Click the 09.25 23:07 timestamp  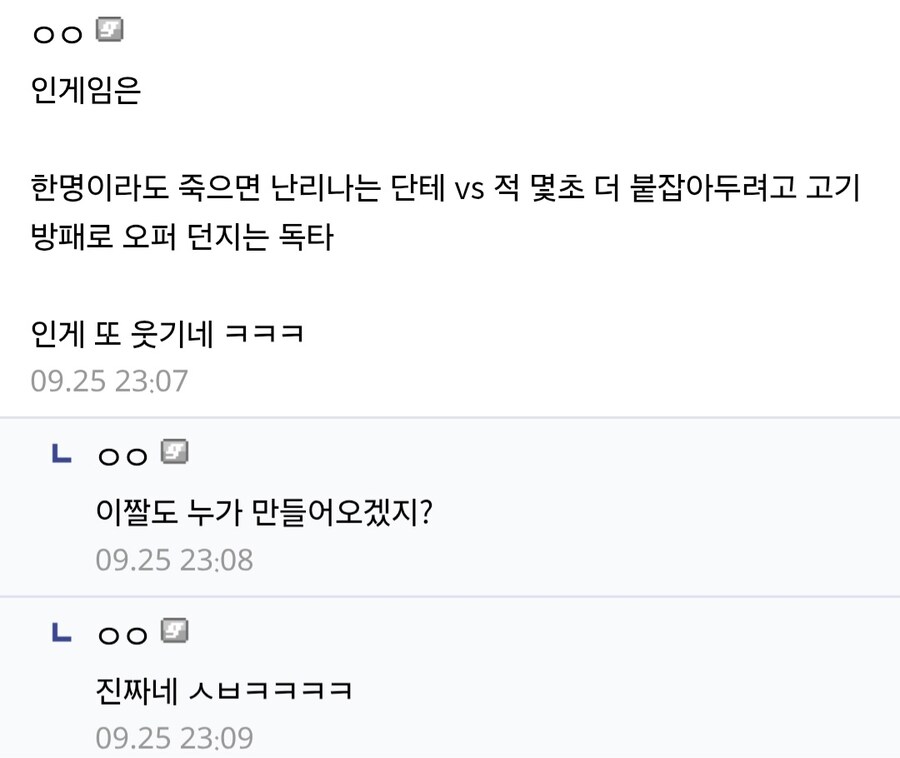tap(109, 381)
